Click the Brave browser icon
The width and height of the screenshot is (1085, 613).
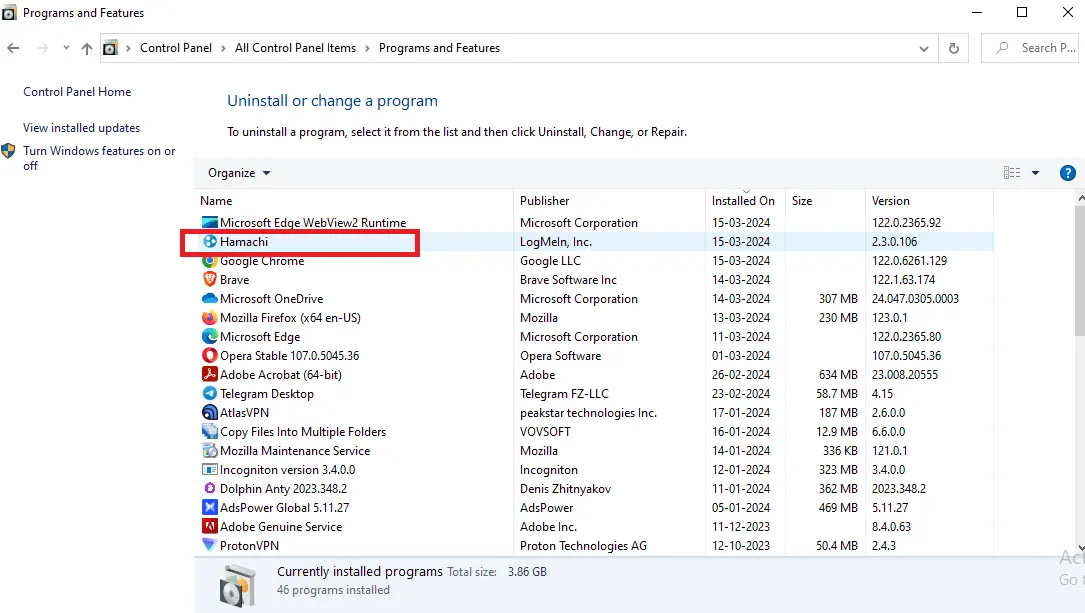click(209, 280)
